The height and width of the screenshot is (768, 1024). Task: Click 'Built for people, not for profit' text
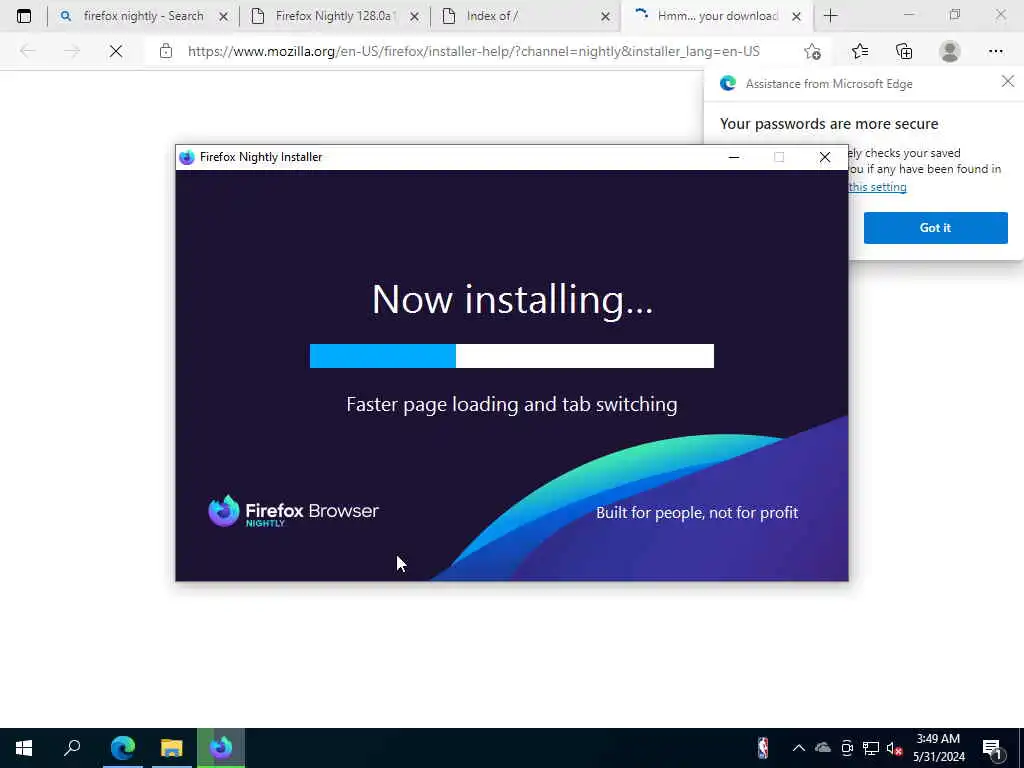697,513
